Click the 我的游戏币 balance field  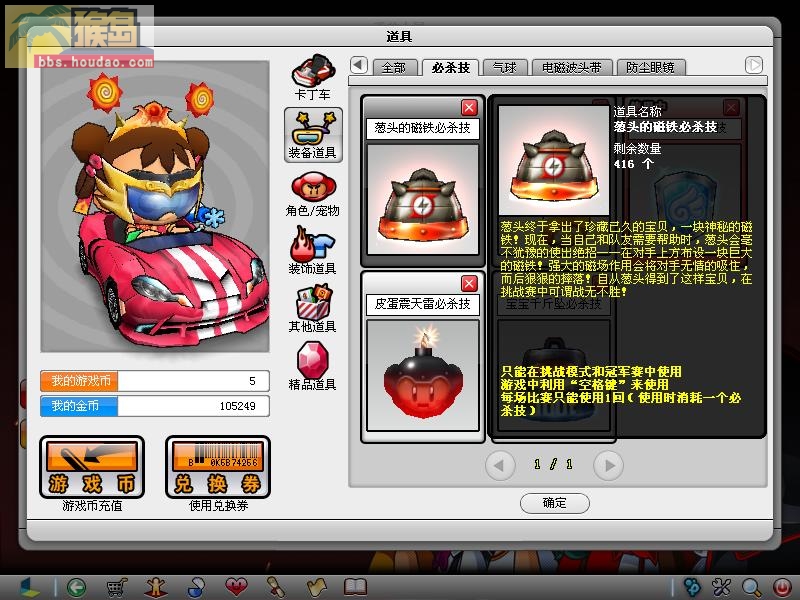coord(155,381)
